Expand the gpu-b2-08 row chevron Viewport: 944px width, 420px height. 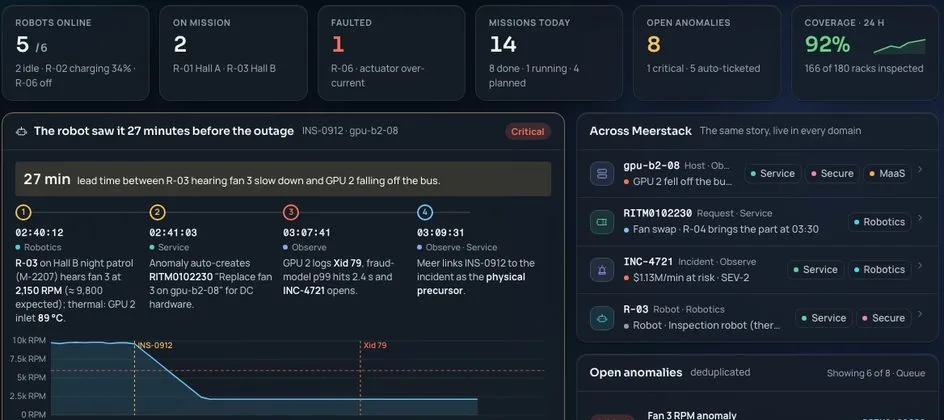coord(920,170)
